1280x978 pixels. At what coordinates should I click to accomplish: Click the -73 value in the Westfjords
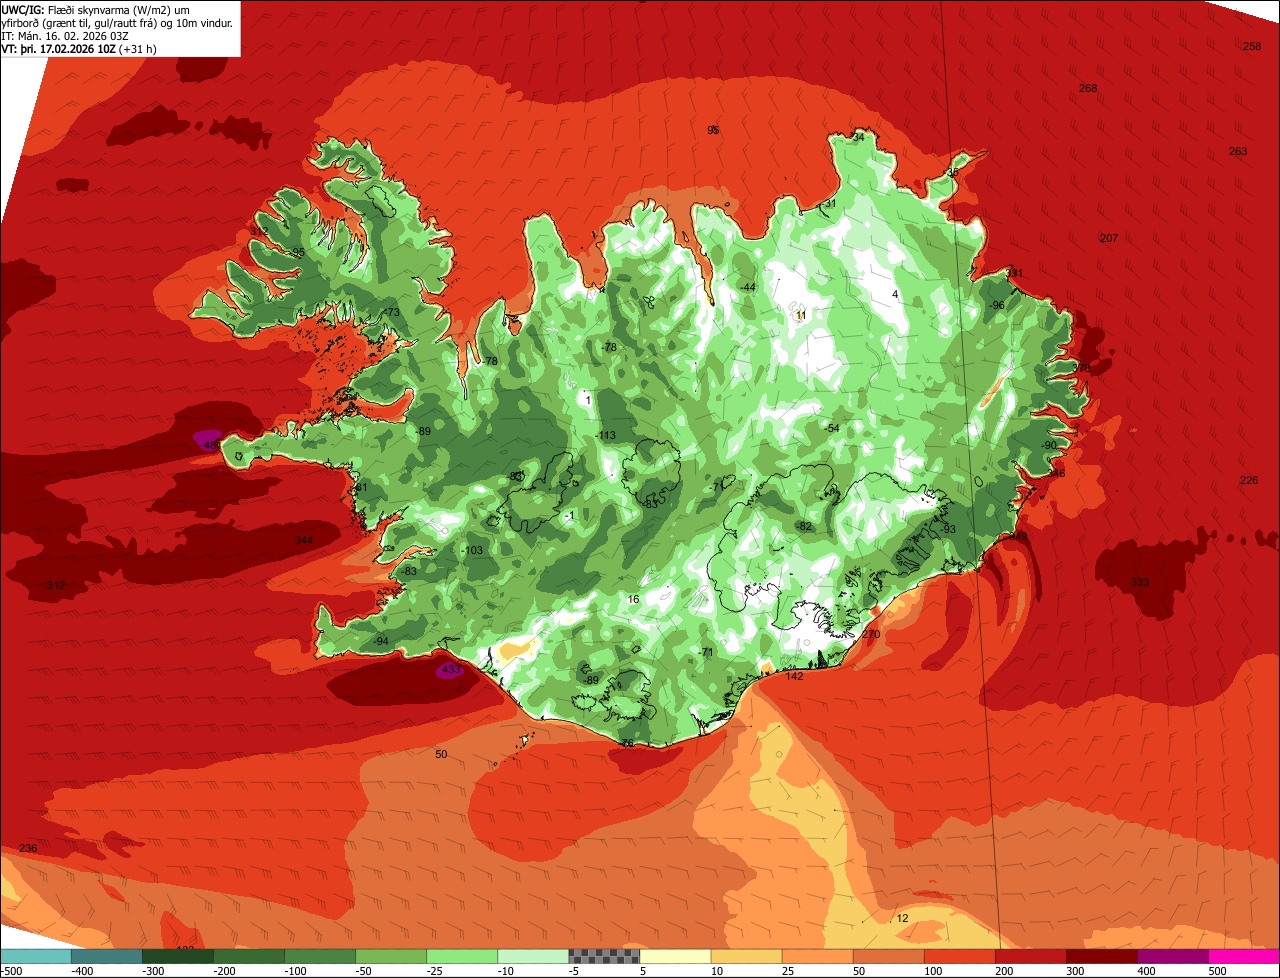(392, 312)
